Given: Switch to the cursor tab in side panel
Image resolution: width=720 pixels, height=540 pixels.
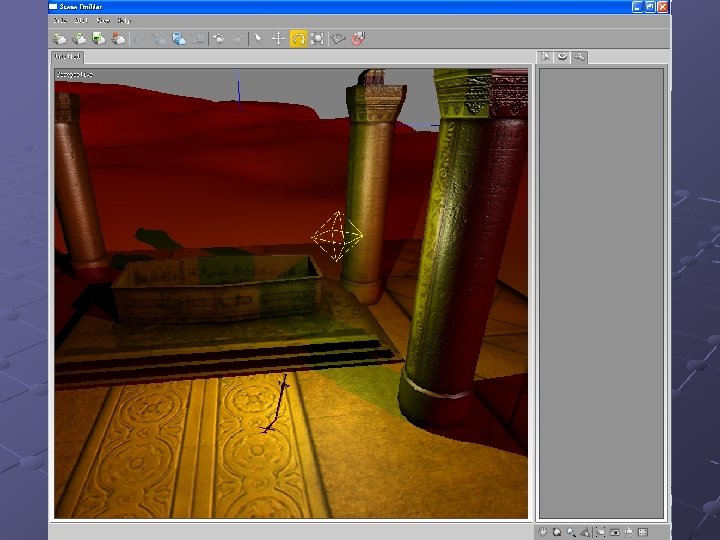Looking at the screenshot, I should 547,57.
